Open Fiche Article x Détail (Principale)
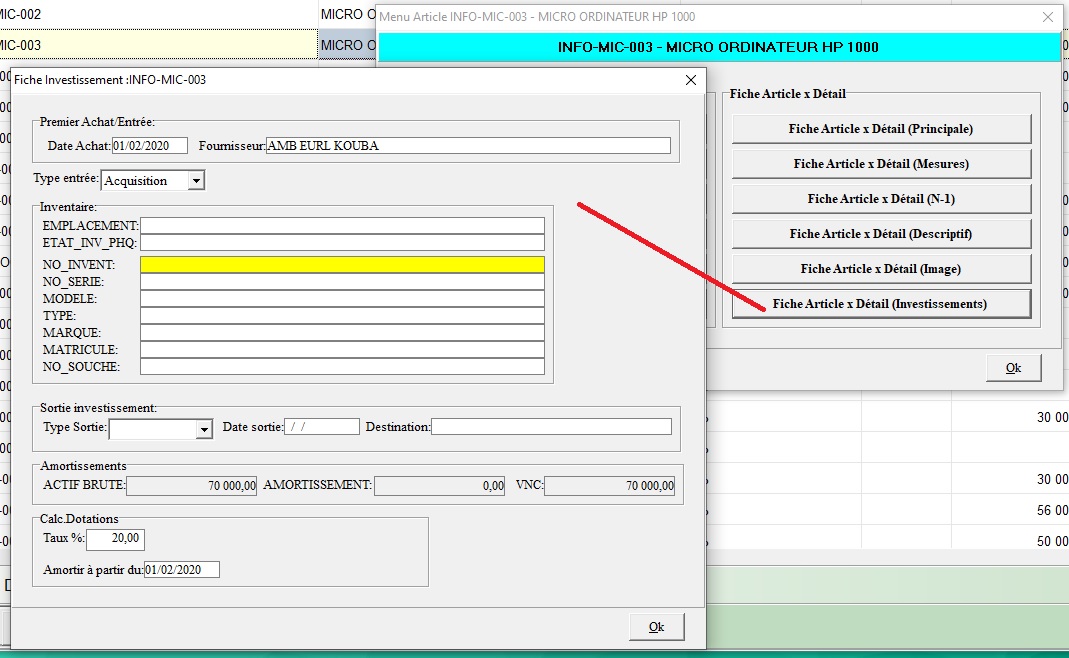Image resolution: width=1069 pixels, height=658 pixels. tap(880, 129)
